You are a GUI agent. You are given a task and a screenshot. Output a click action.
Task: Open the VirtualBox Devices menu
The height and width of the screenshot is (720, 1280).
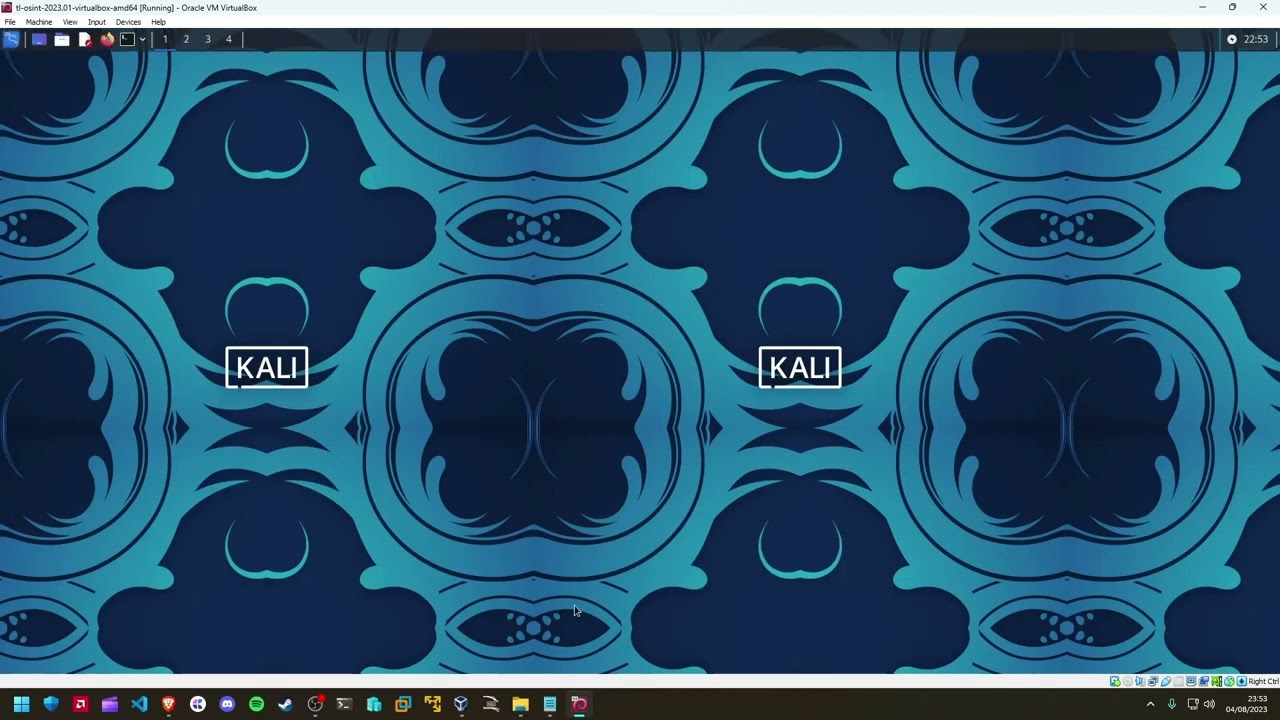(128, 22)
